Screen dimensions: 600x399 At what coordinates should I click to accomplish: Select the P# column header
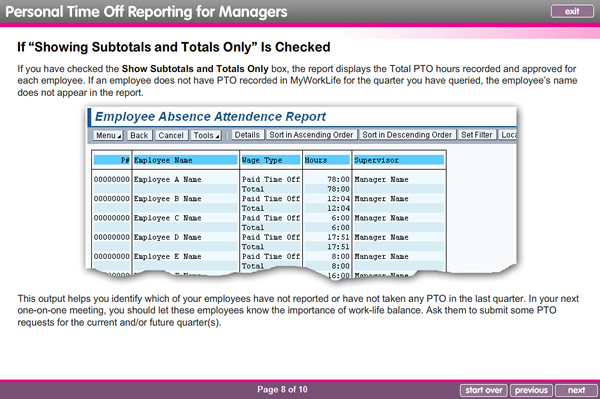pyautogui.click(x=112, y=160)
